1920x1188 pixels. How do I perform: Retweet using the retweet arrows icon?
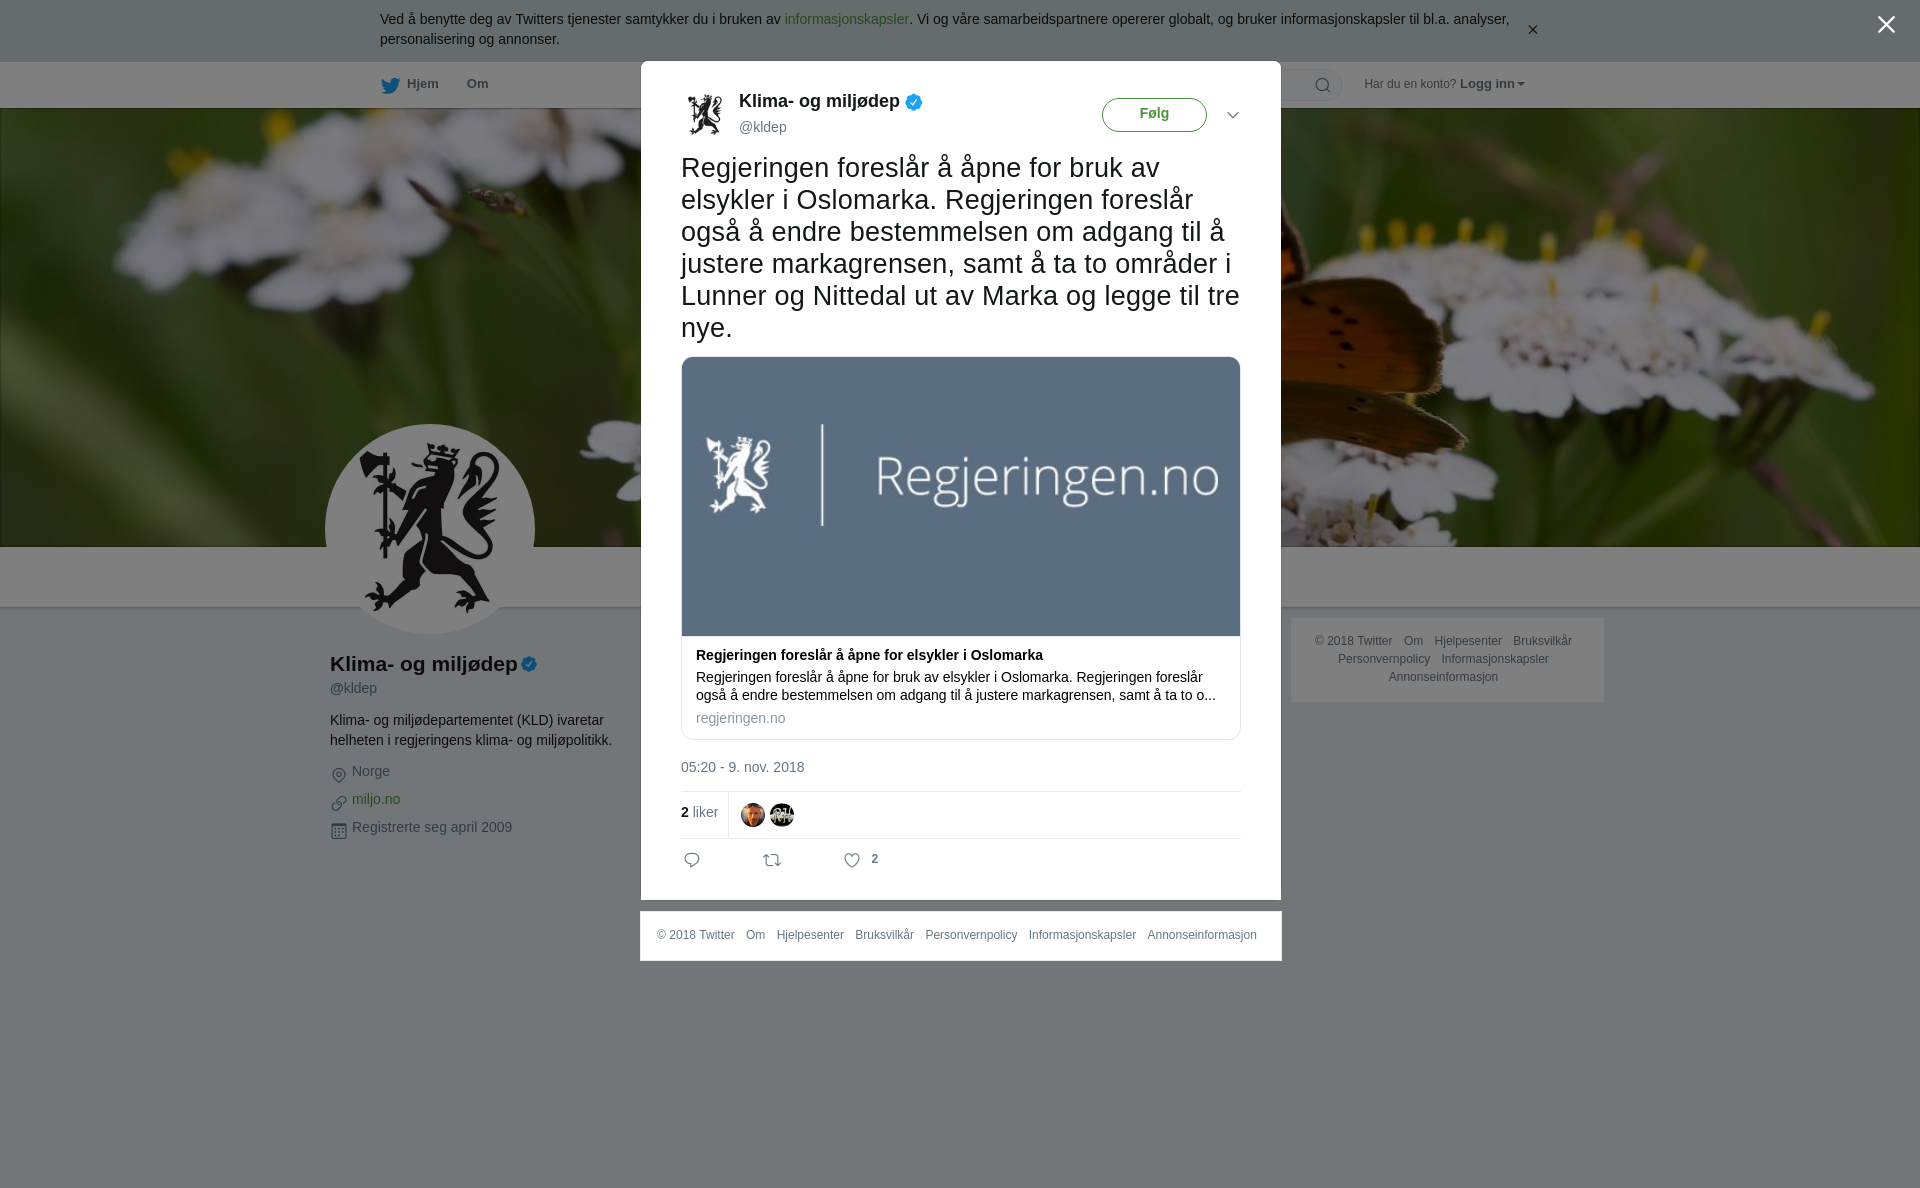tap(772, 860)
